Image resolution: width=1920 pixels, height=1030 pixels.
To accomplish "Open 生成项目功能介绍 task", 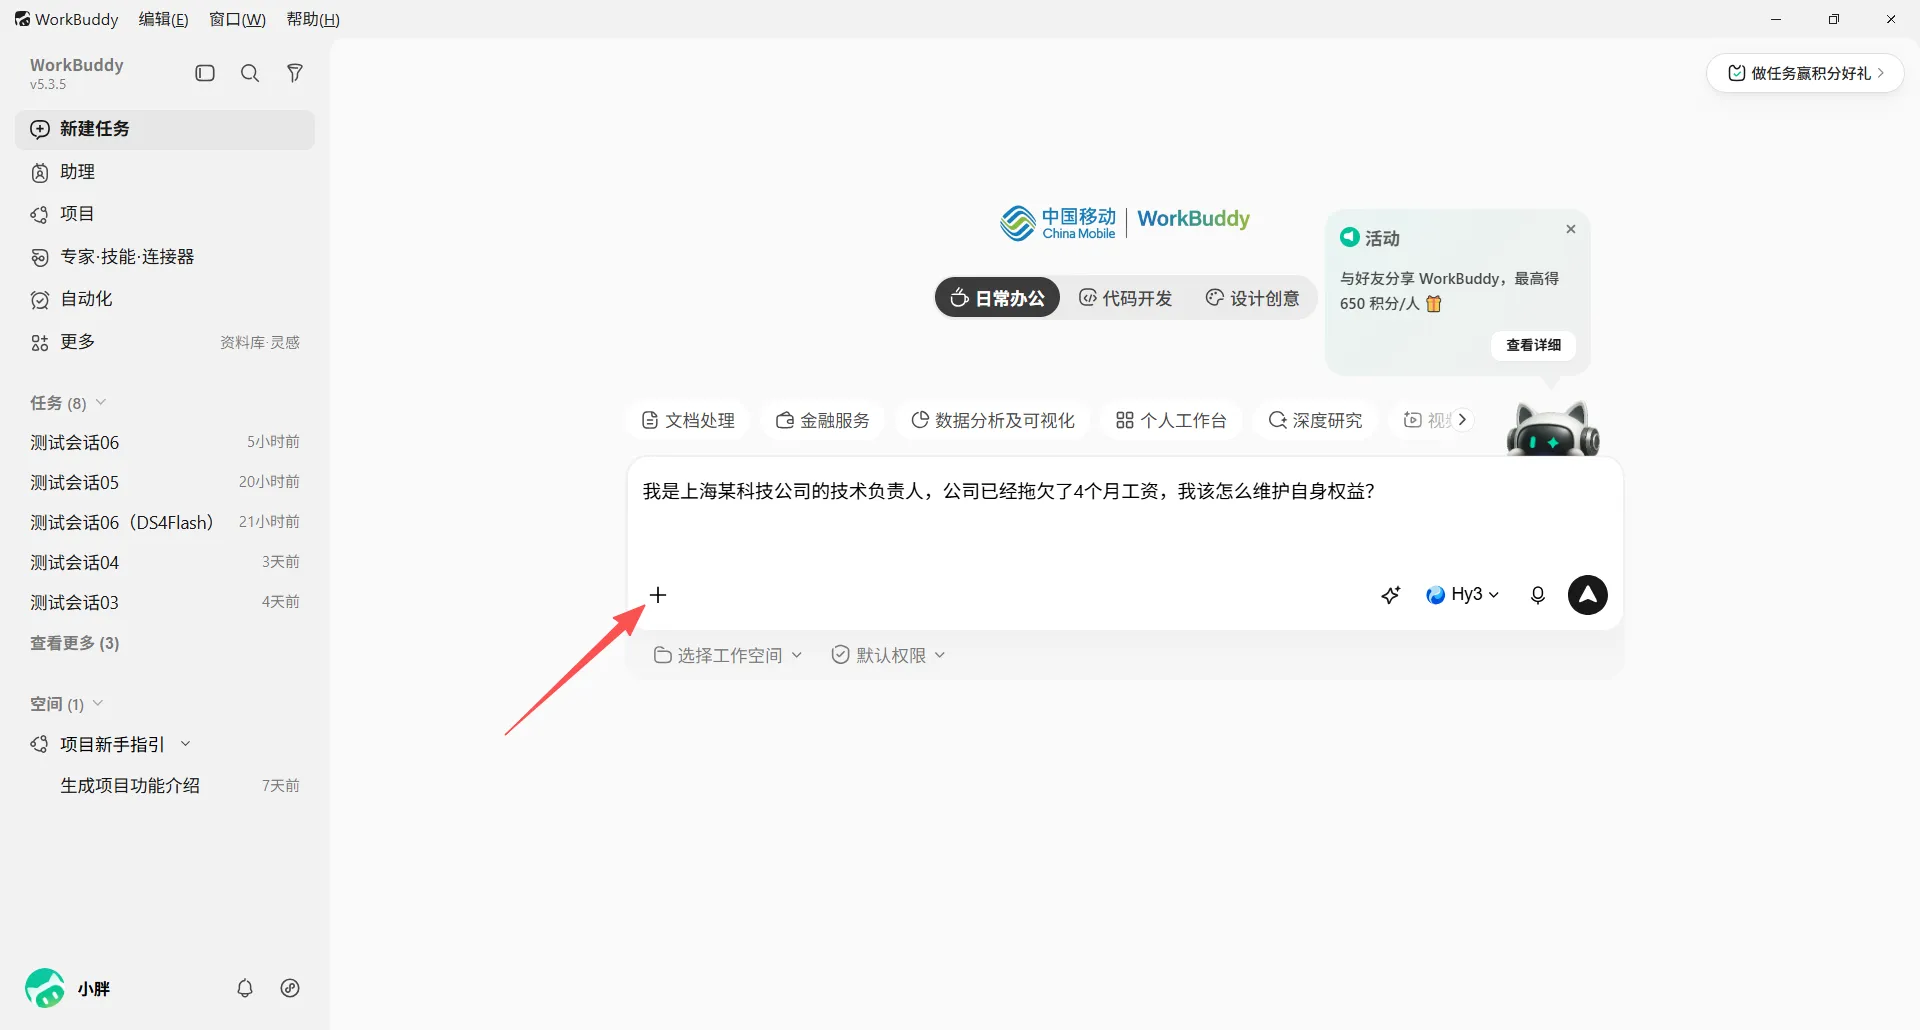I will coord(165,786).
